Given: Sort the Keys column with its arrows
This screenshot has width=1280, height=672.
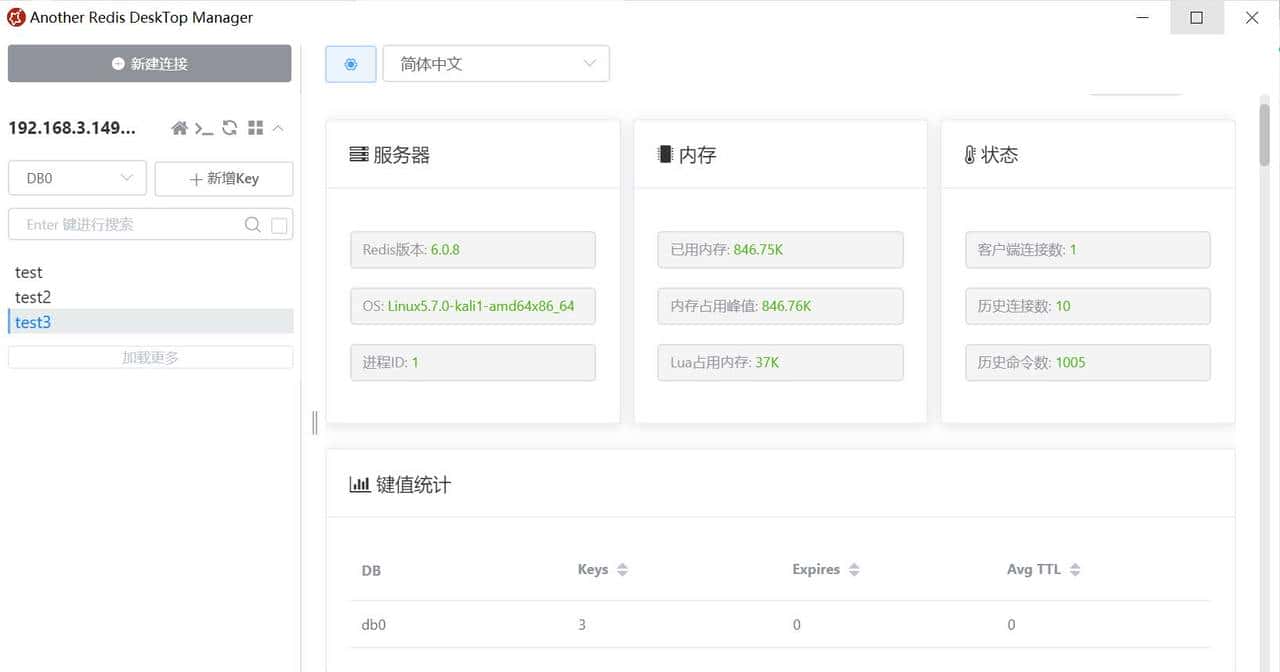Looking at the screenshot, I should [621, 569].
